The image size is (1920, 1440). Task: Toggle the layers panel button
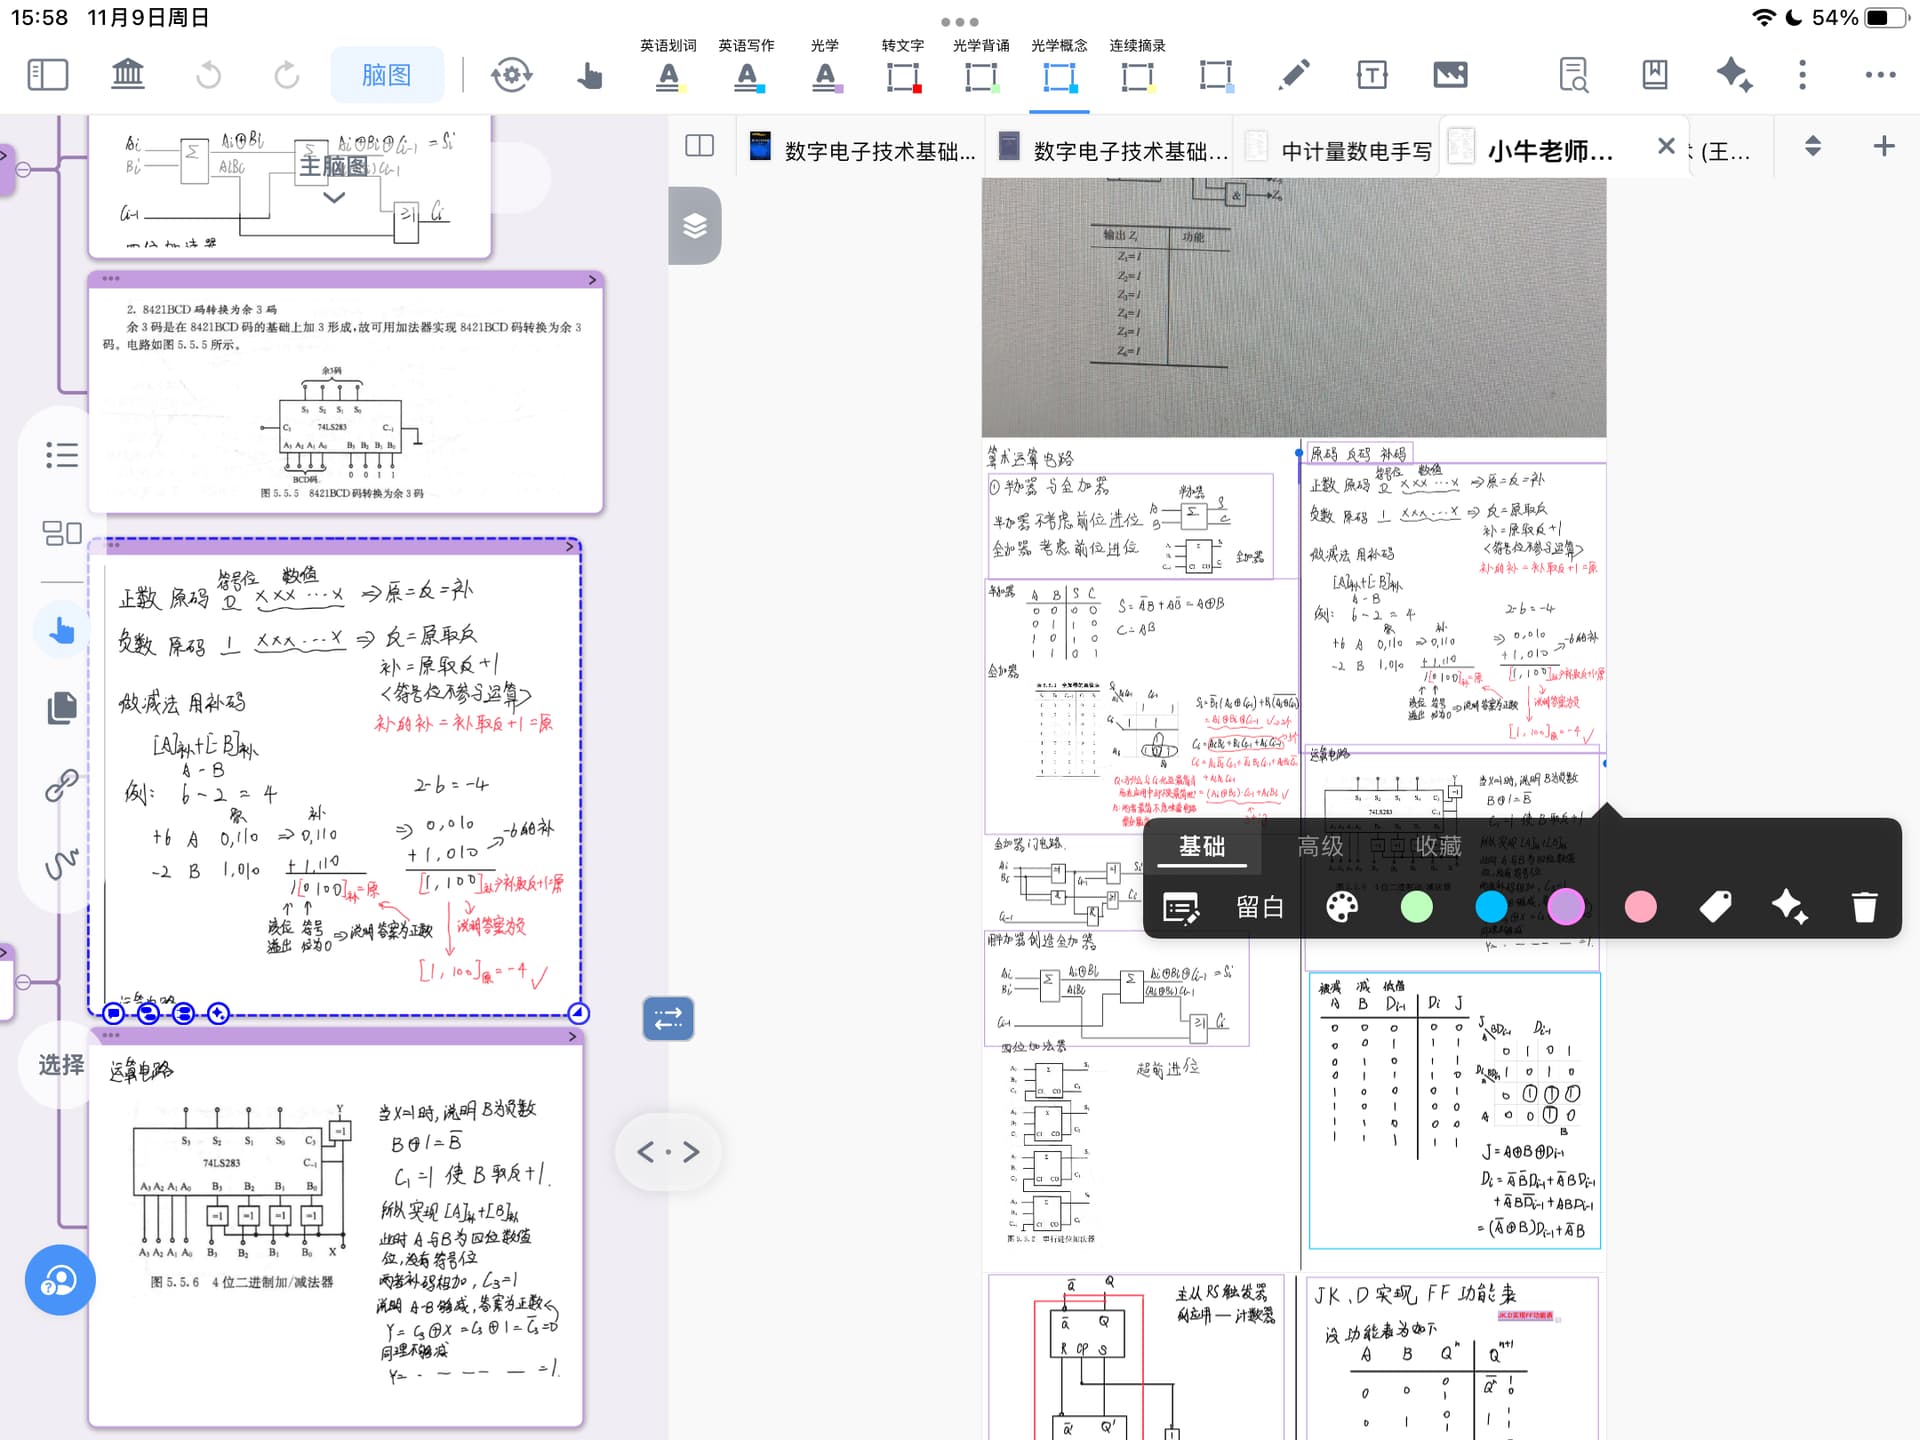695,226
